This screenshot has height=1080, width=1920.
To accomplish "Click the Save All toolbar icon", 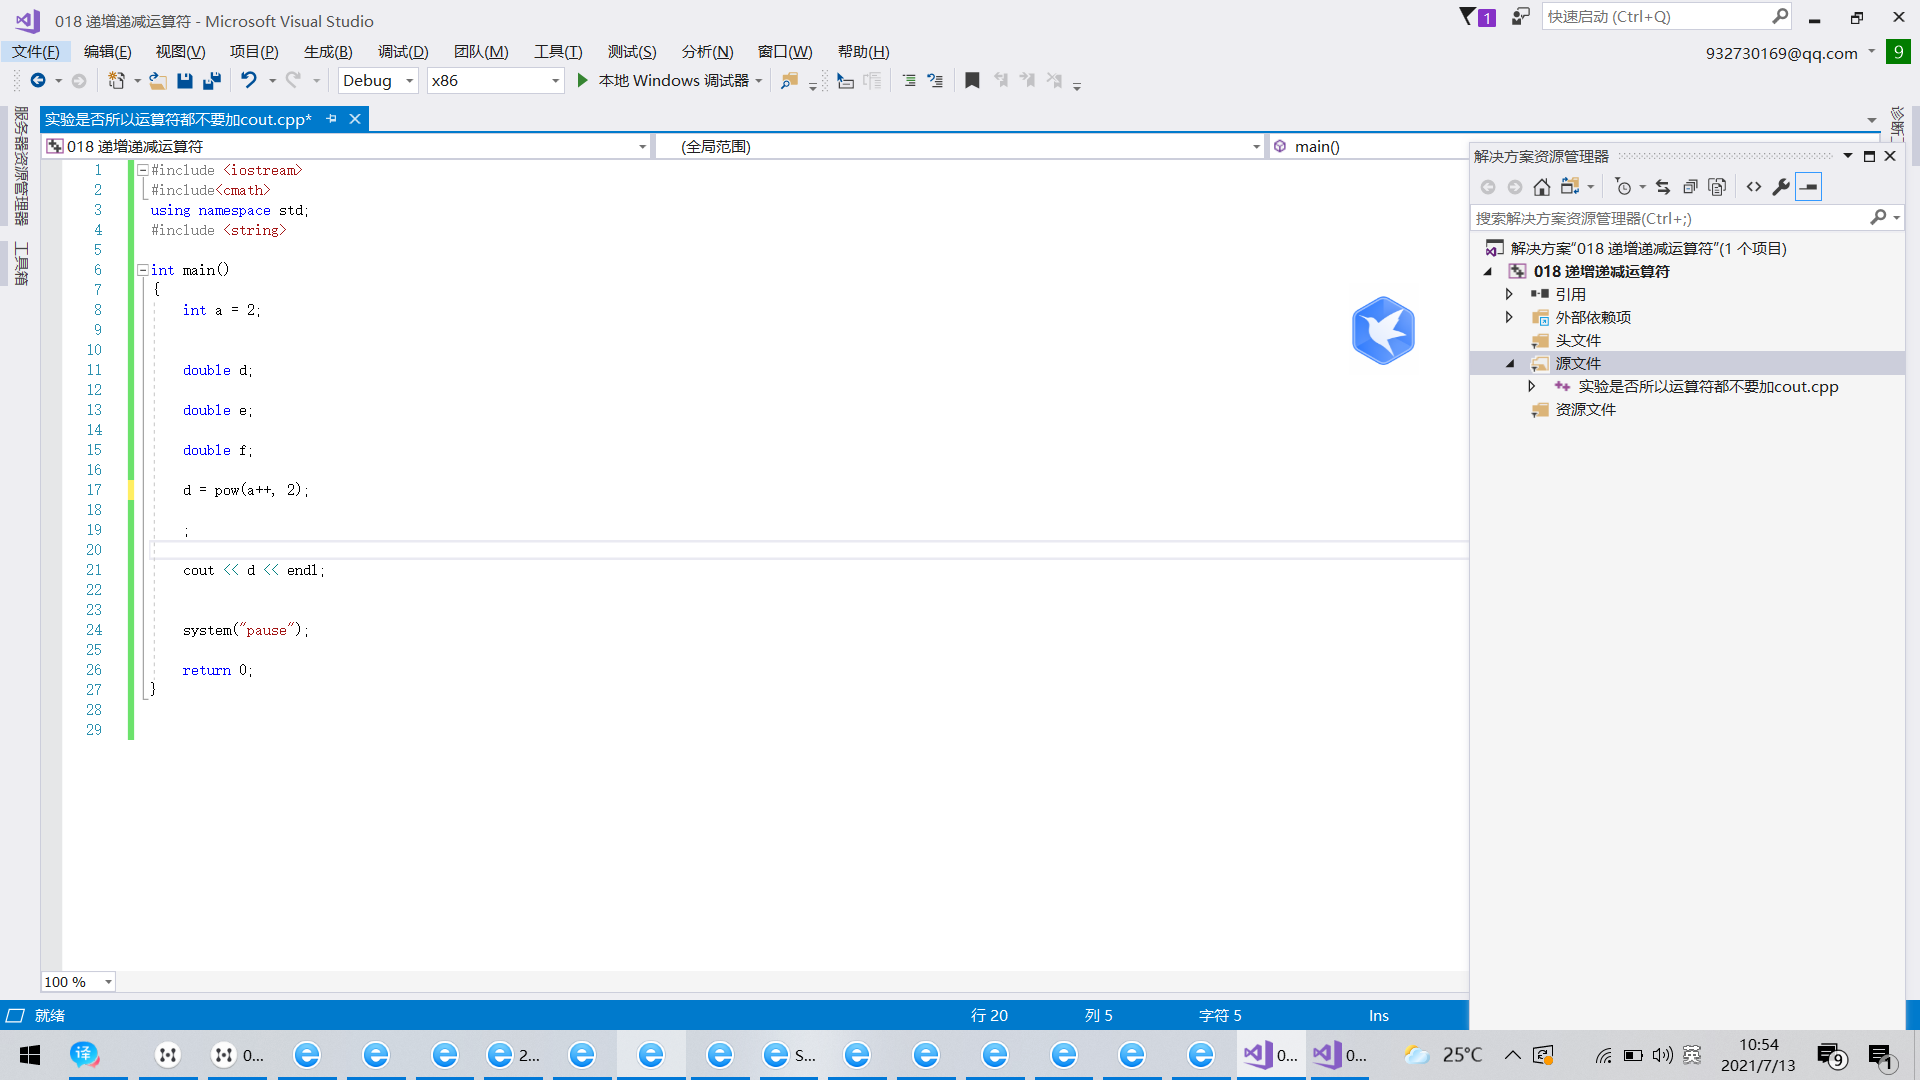I will (x=211, y=81).
